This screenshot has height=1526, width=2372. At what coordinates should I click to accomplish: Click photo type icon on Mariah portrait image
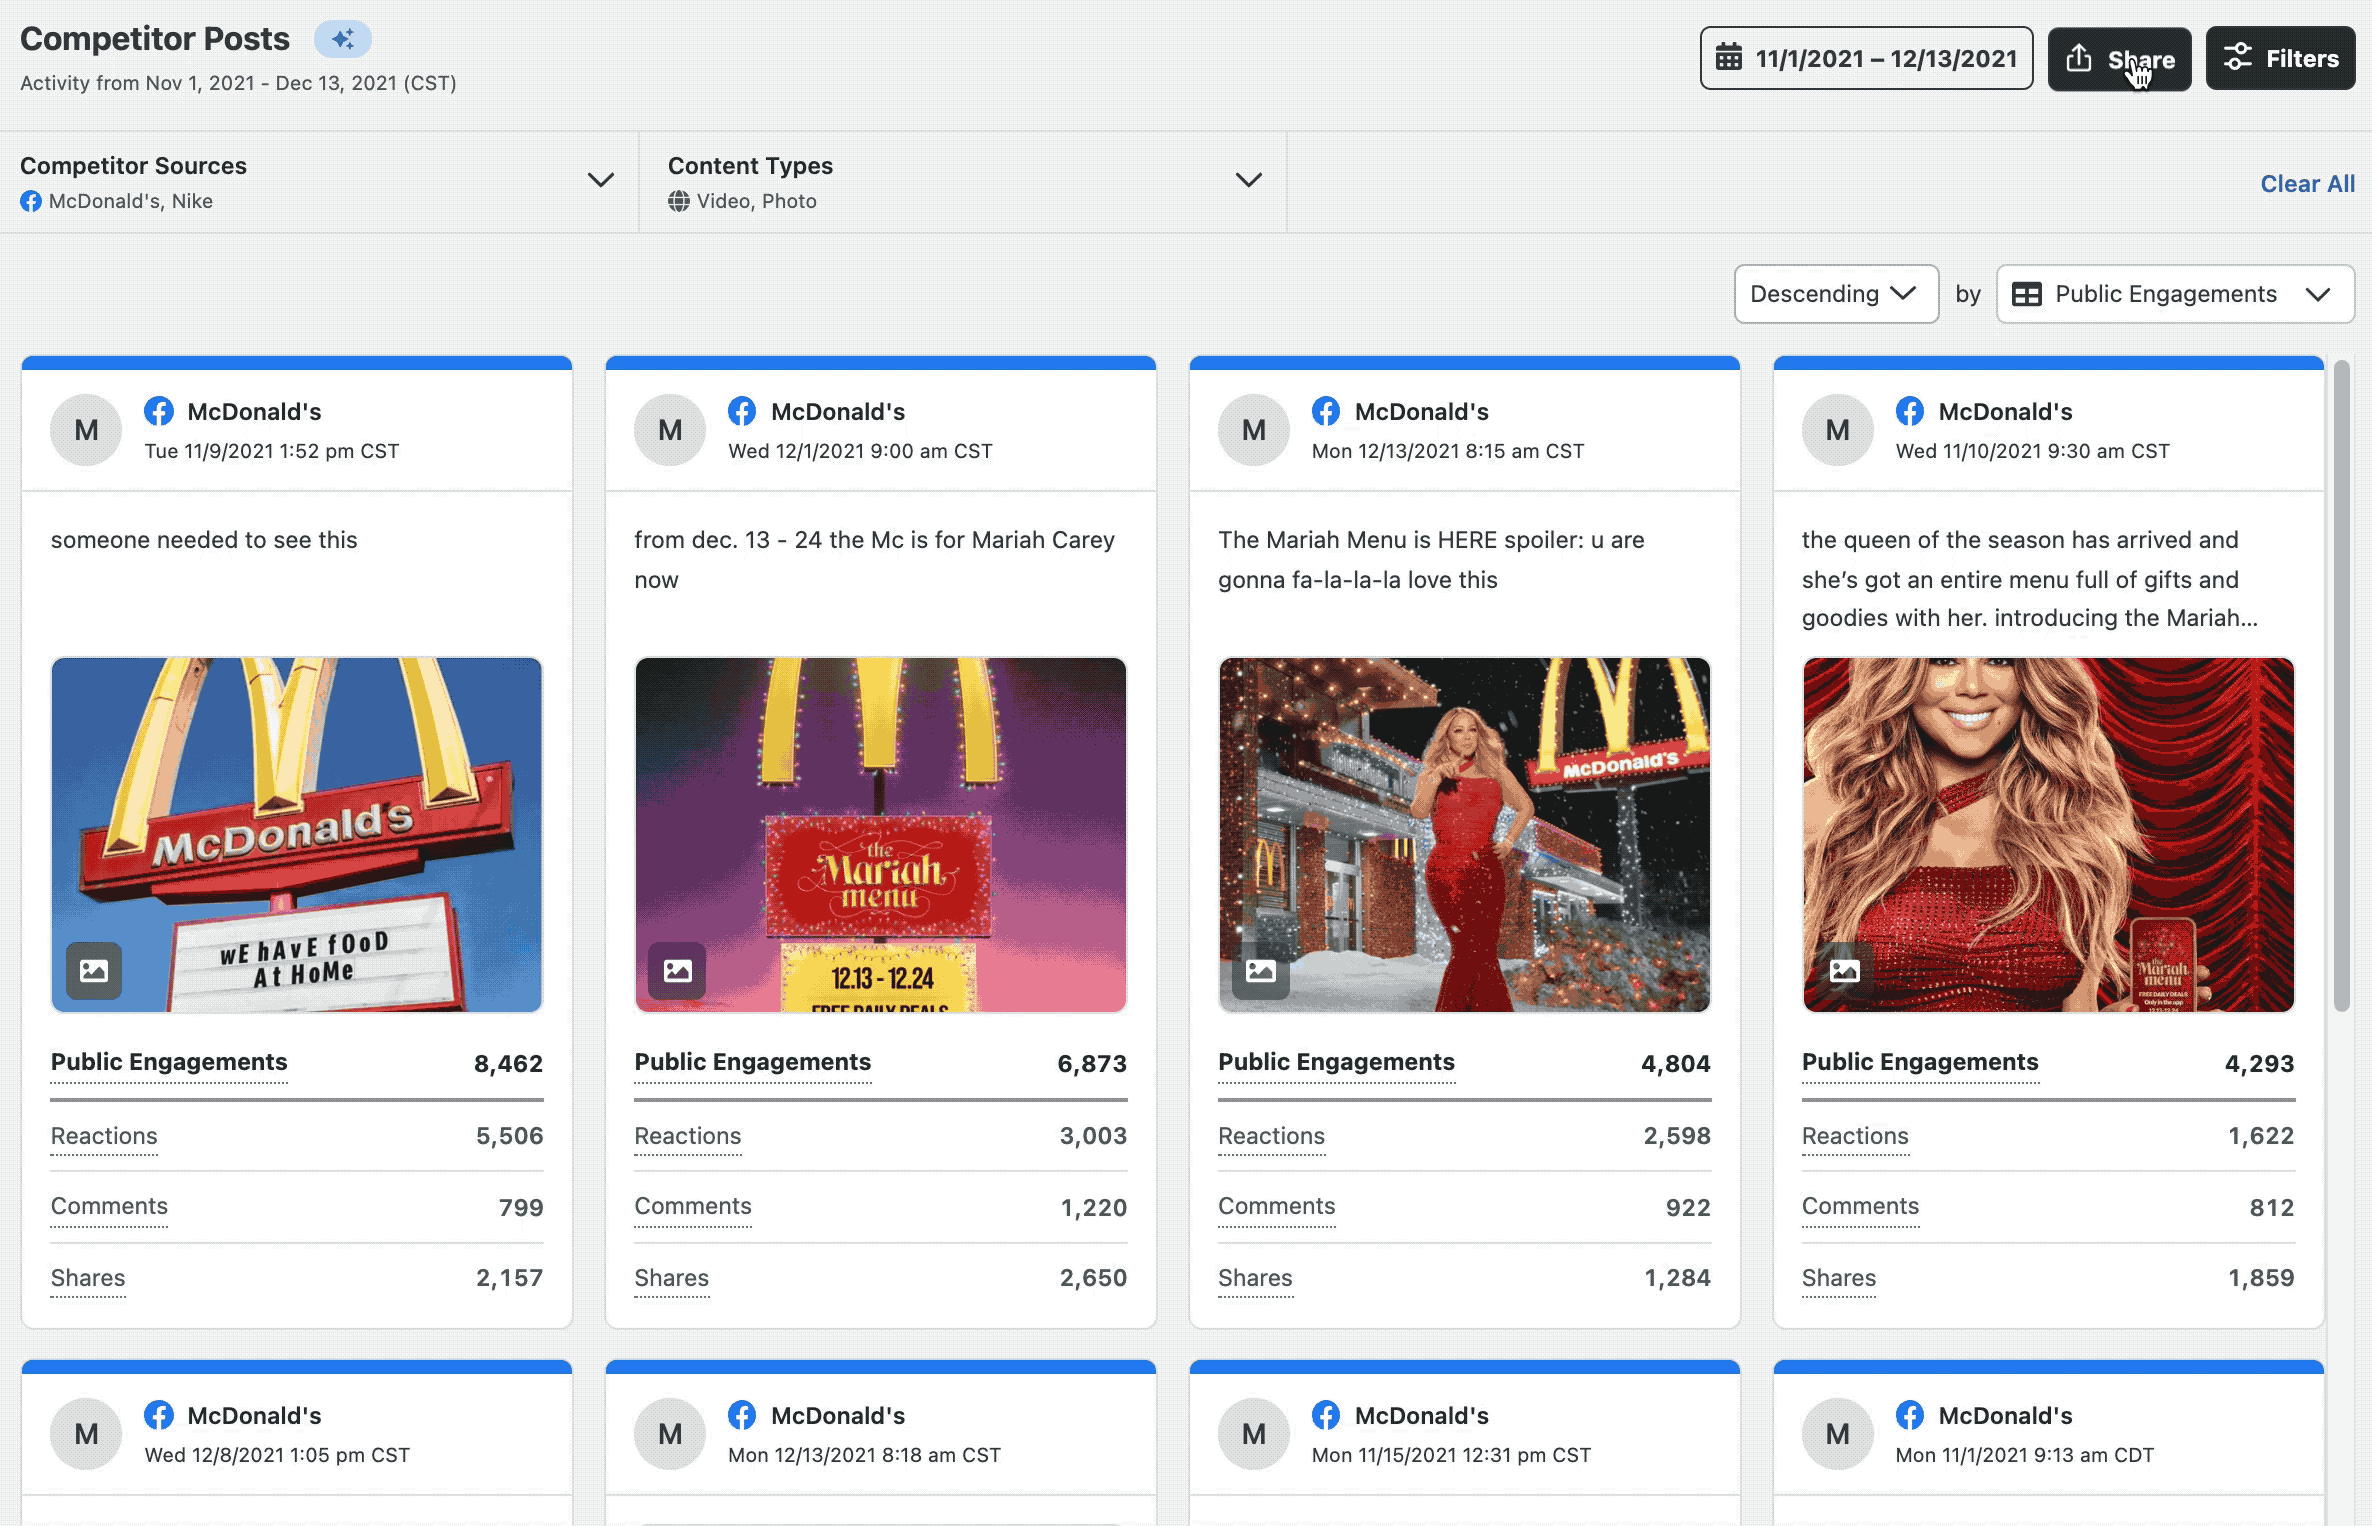(1845, 970)
